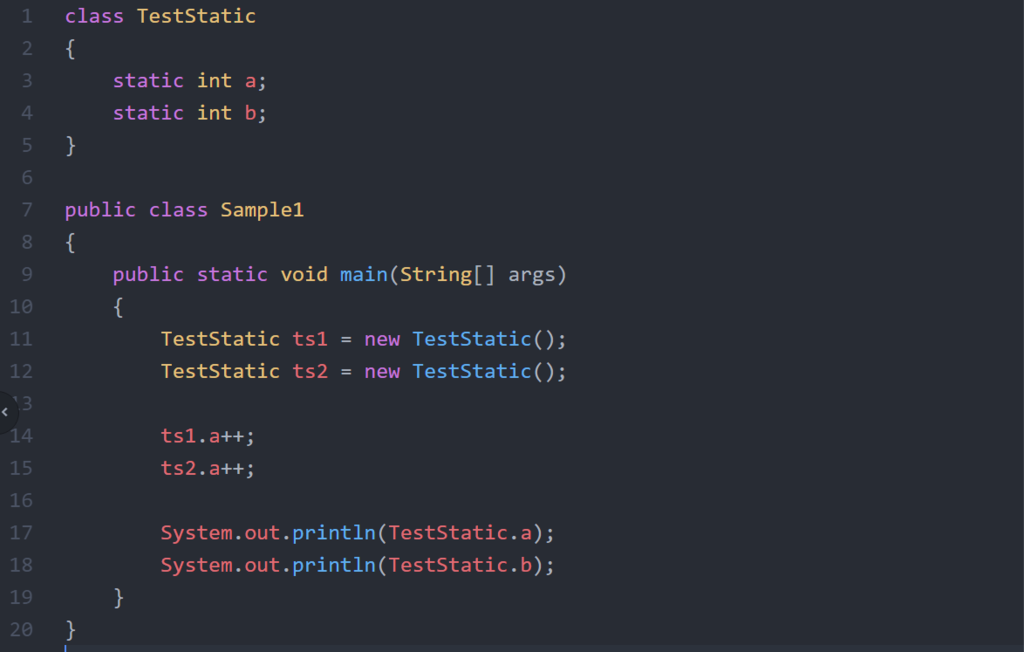The width and height of the screenshot is (1024, 652).
Task: Click the main method name
Action: pos(364,274)
